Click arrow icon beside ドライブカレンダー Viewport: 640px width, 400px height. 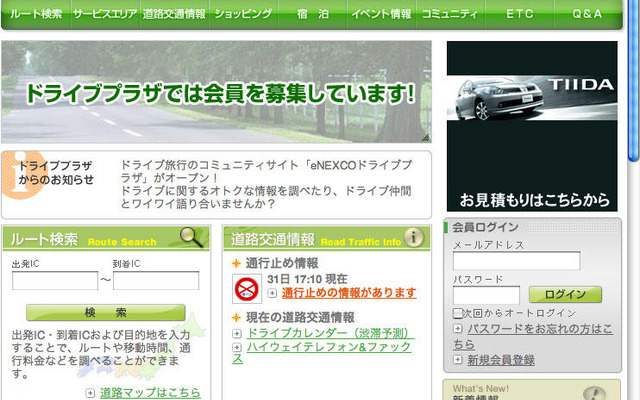point(237,333)
